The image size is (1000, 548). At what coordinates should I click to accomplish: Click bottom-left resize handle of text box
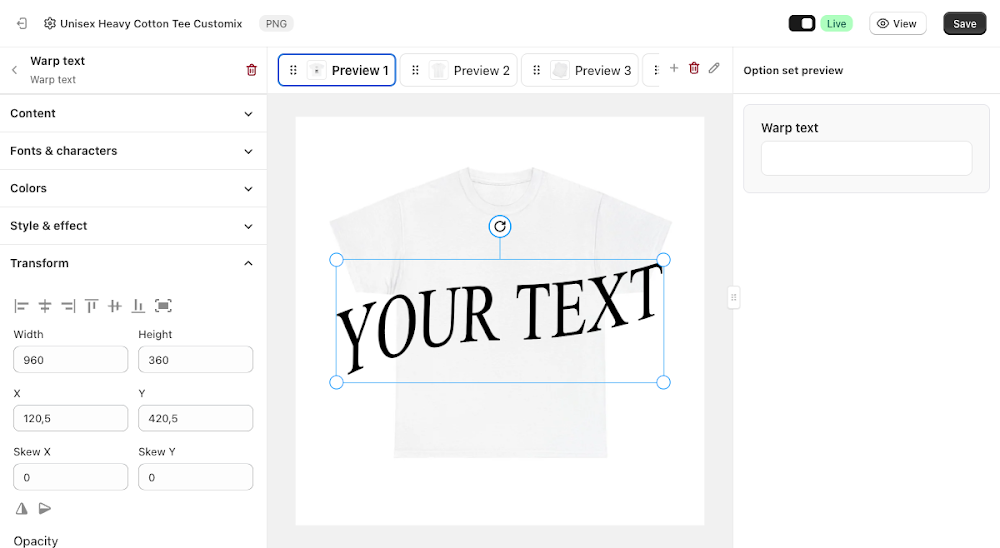(x=336, y=382)
